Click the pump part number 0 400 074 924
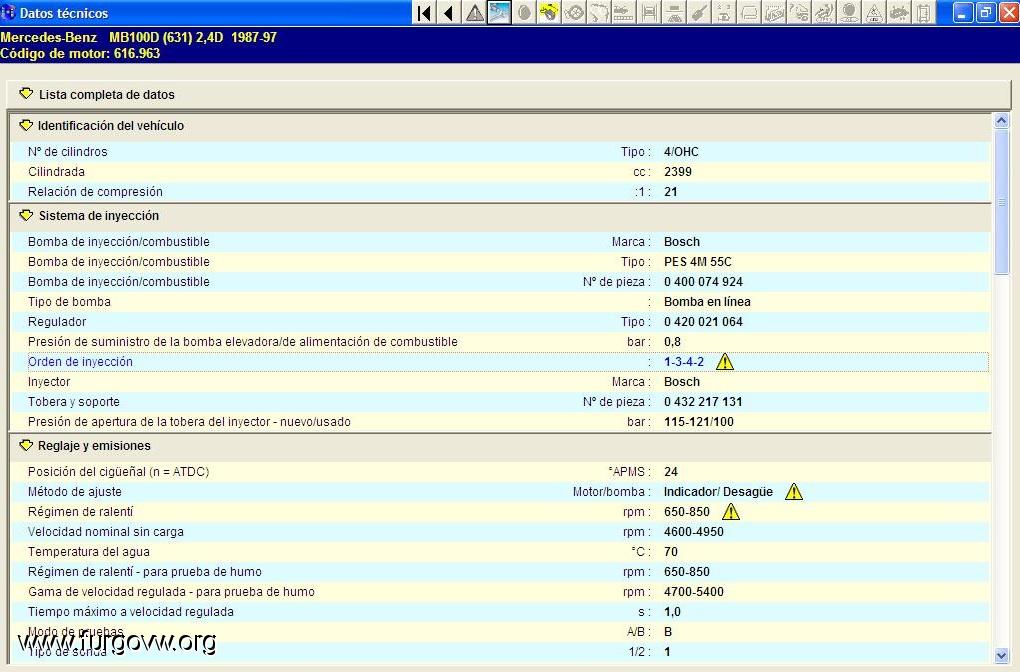 (x=703, y=282)
